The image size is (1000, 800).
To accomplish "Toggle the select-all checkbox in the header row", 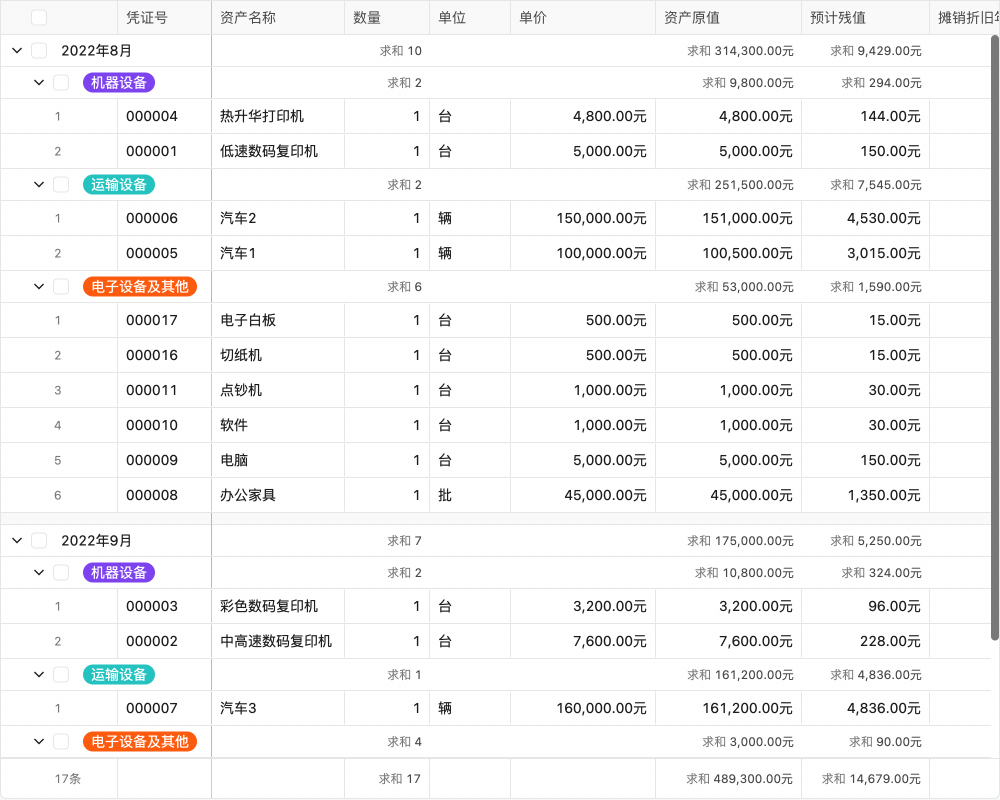I will tap(39, 16).
